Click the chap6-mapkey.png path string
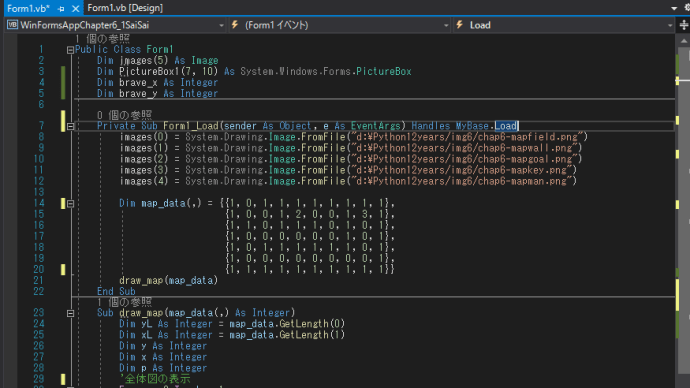The height and width of the screenshot is (388, 690). click(x=461, y=170)
